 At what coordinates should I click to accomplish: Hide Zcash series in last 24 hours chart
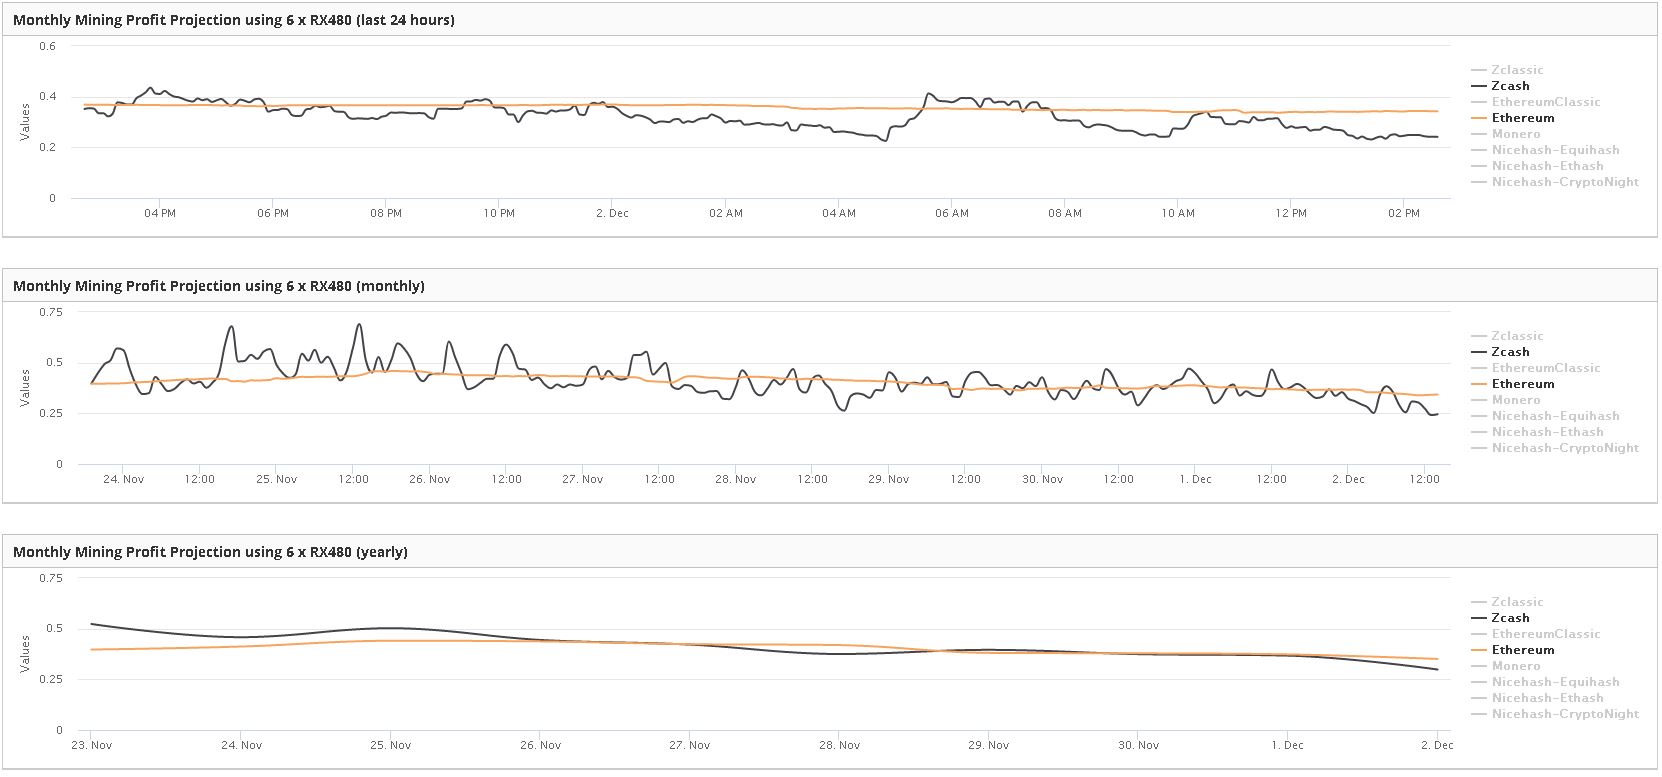click(1500, 86)
